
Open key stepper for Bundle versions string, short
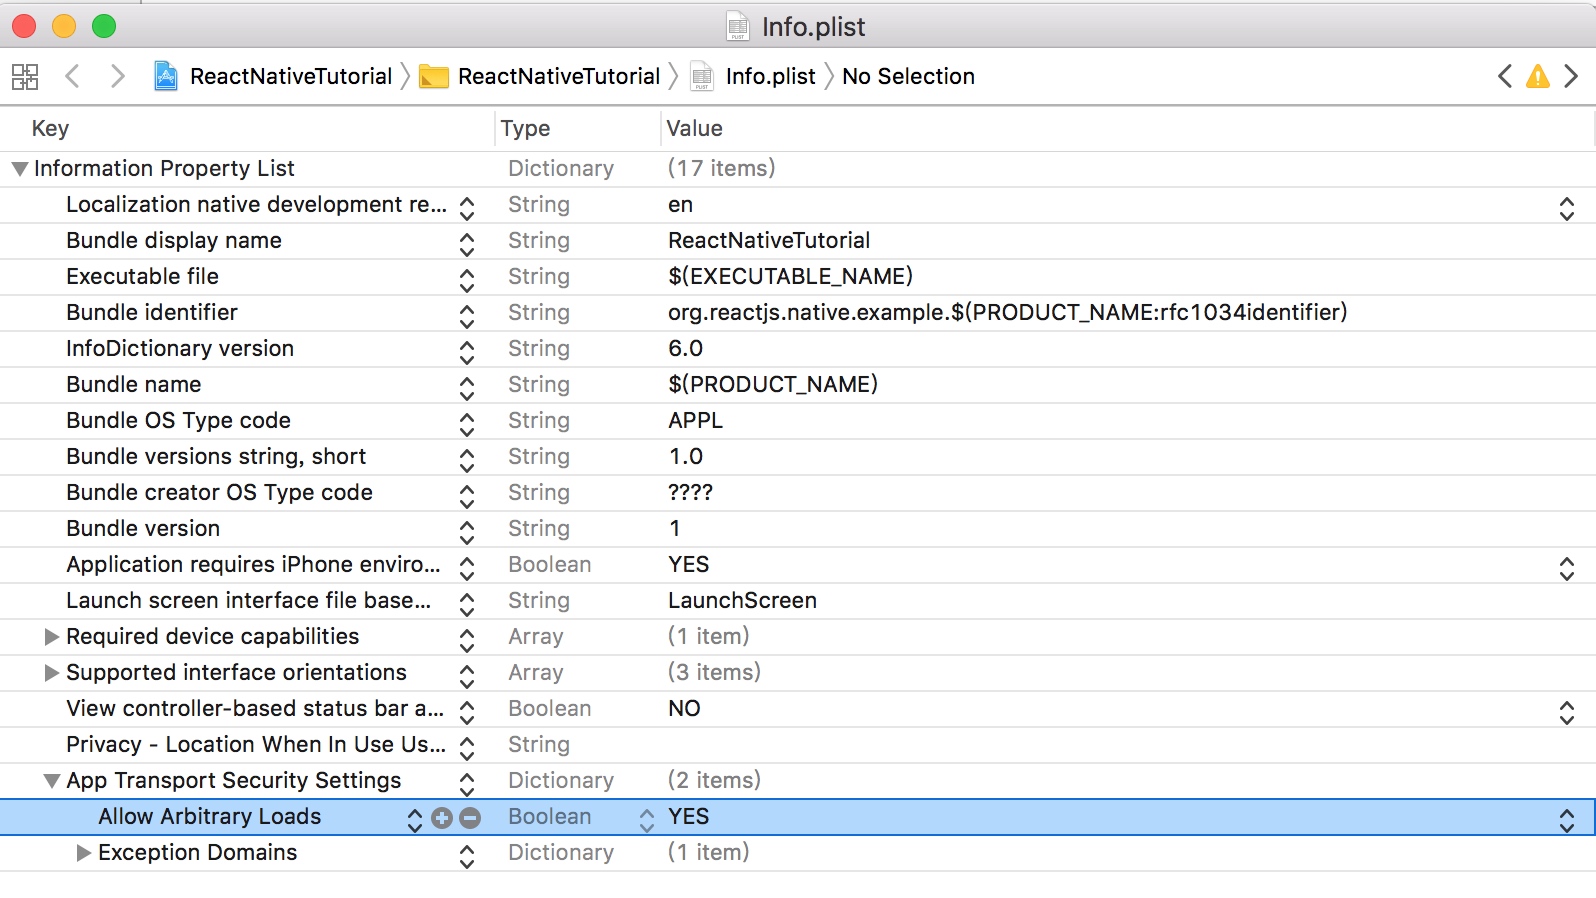click(467, 459)
